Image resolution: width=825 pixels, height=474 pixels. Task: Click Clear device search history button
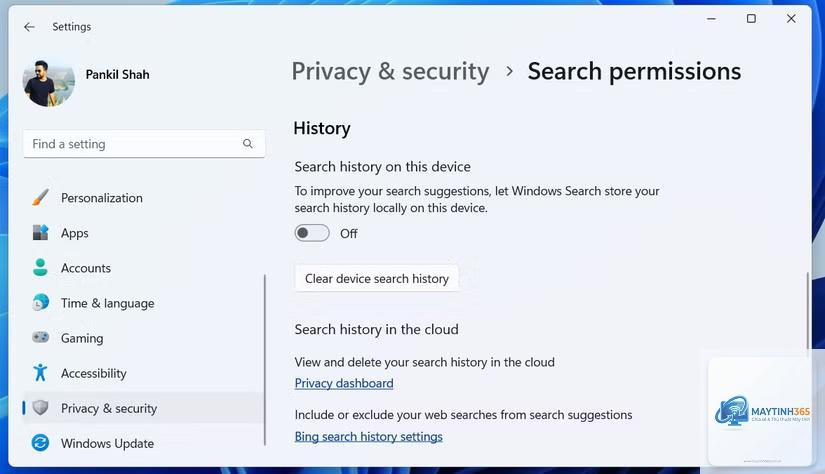coord(377,278)
